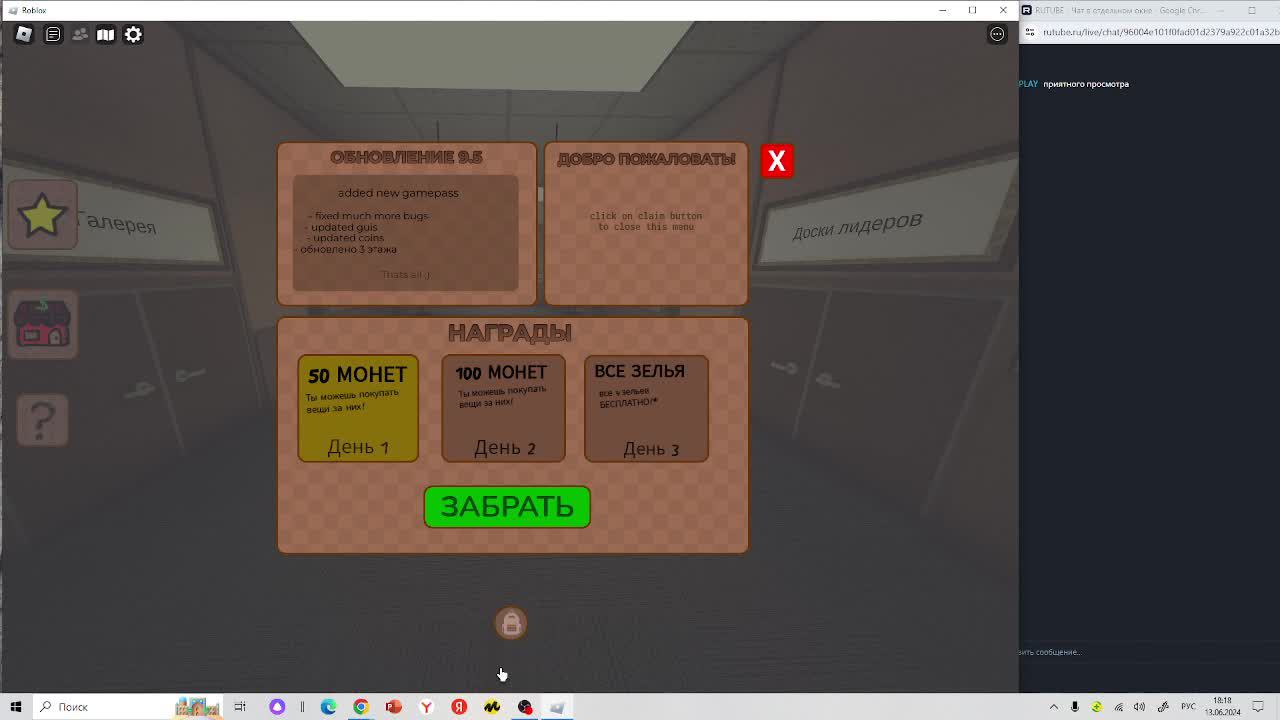Open the gear settings icon in the game

point(133,34)
